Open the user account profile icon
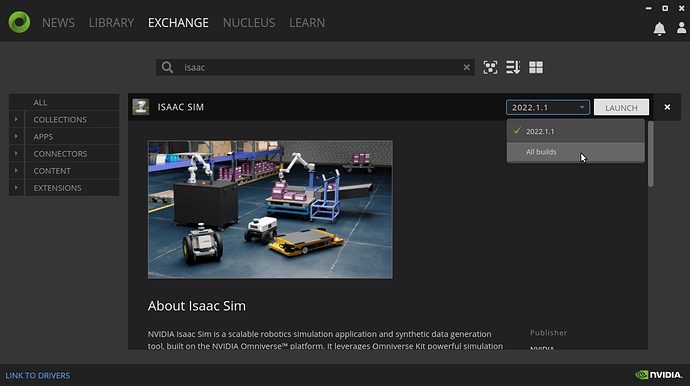This screenshot has height=386, width=690. pyautogui.click(x=681, y=28)
